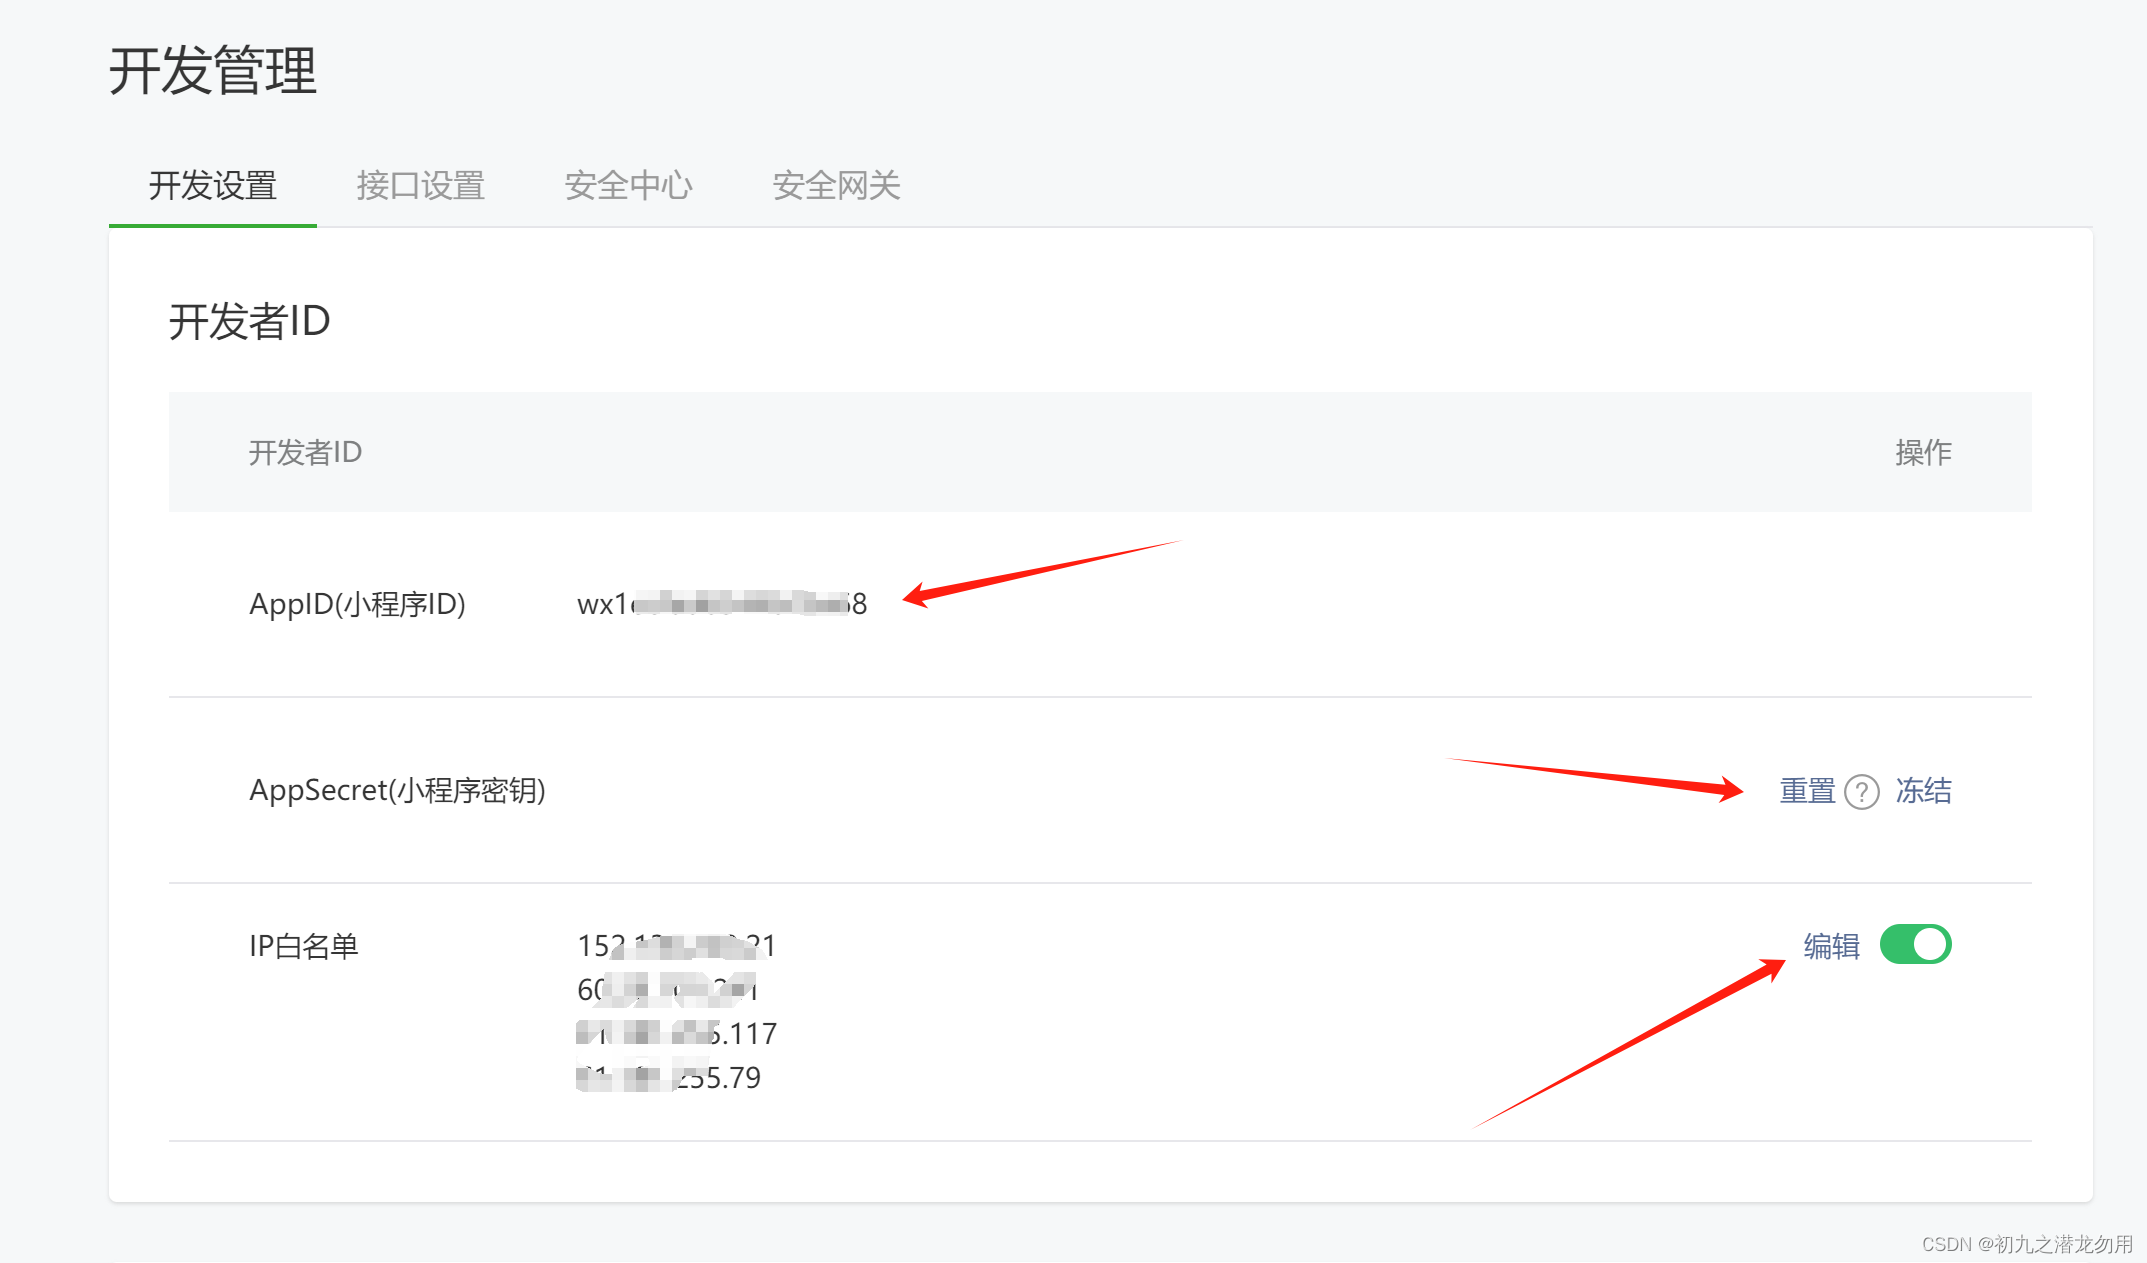This screenshot has height=1263, width=2147.
Task: Click the blurred AppID value
Action: point(721,604)
